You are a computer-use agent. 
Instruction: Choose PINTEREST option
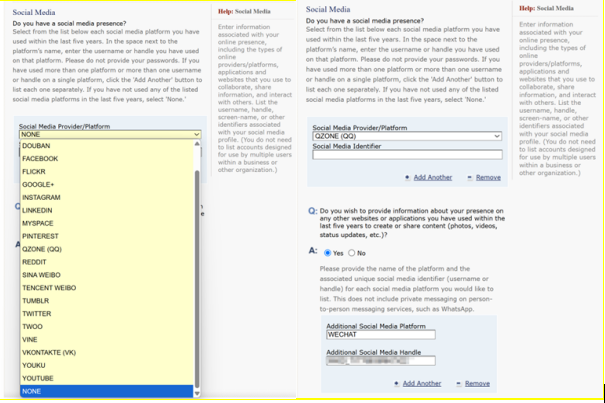[107, 236]
